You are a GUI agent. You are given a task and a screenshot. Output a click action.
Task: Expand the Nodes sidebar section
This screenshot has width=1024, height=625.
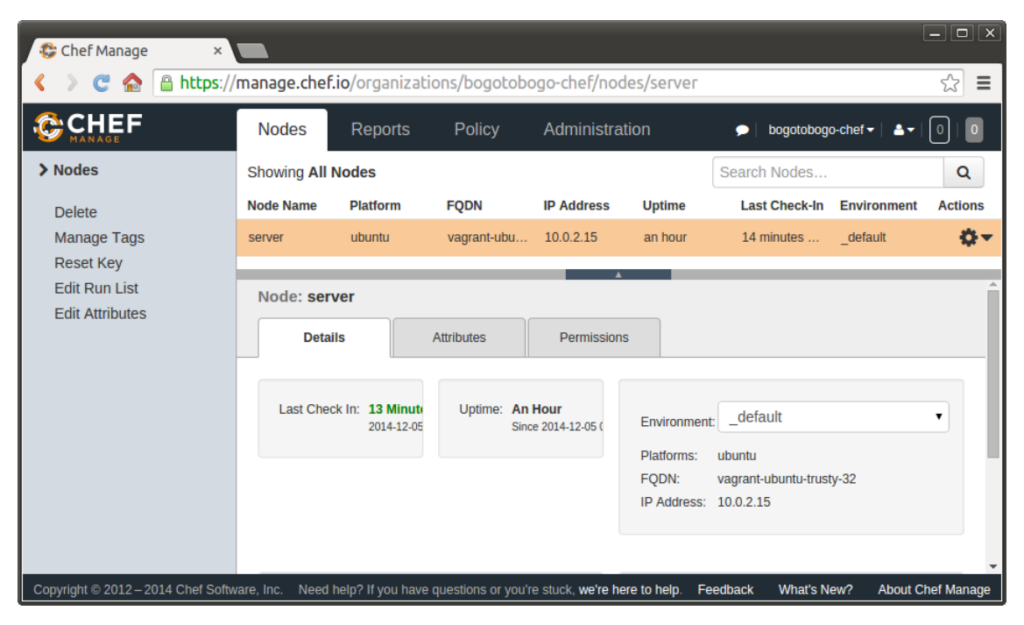tap(68, 170)
